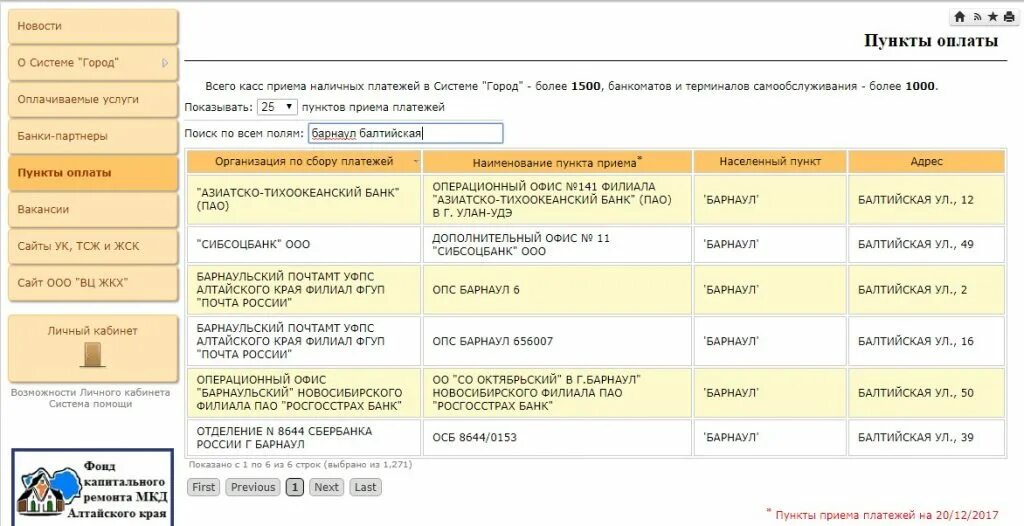Viewport: 1024px width, 526px height.
Task: Open Возможности Личного кабинета link
Action: [90, 393]
